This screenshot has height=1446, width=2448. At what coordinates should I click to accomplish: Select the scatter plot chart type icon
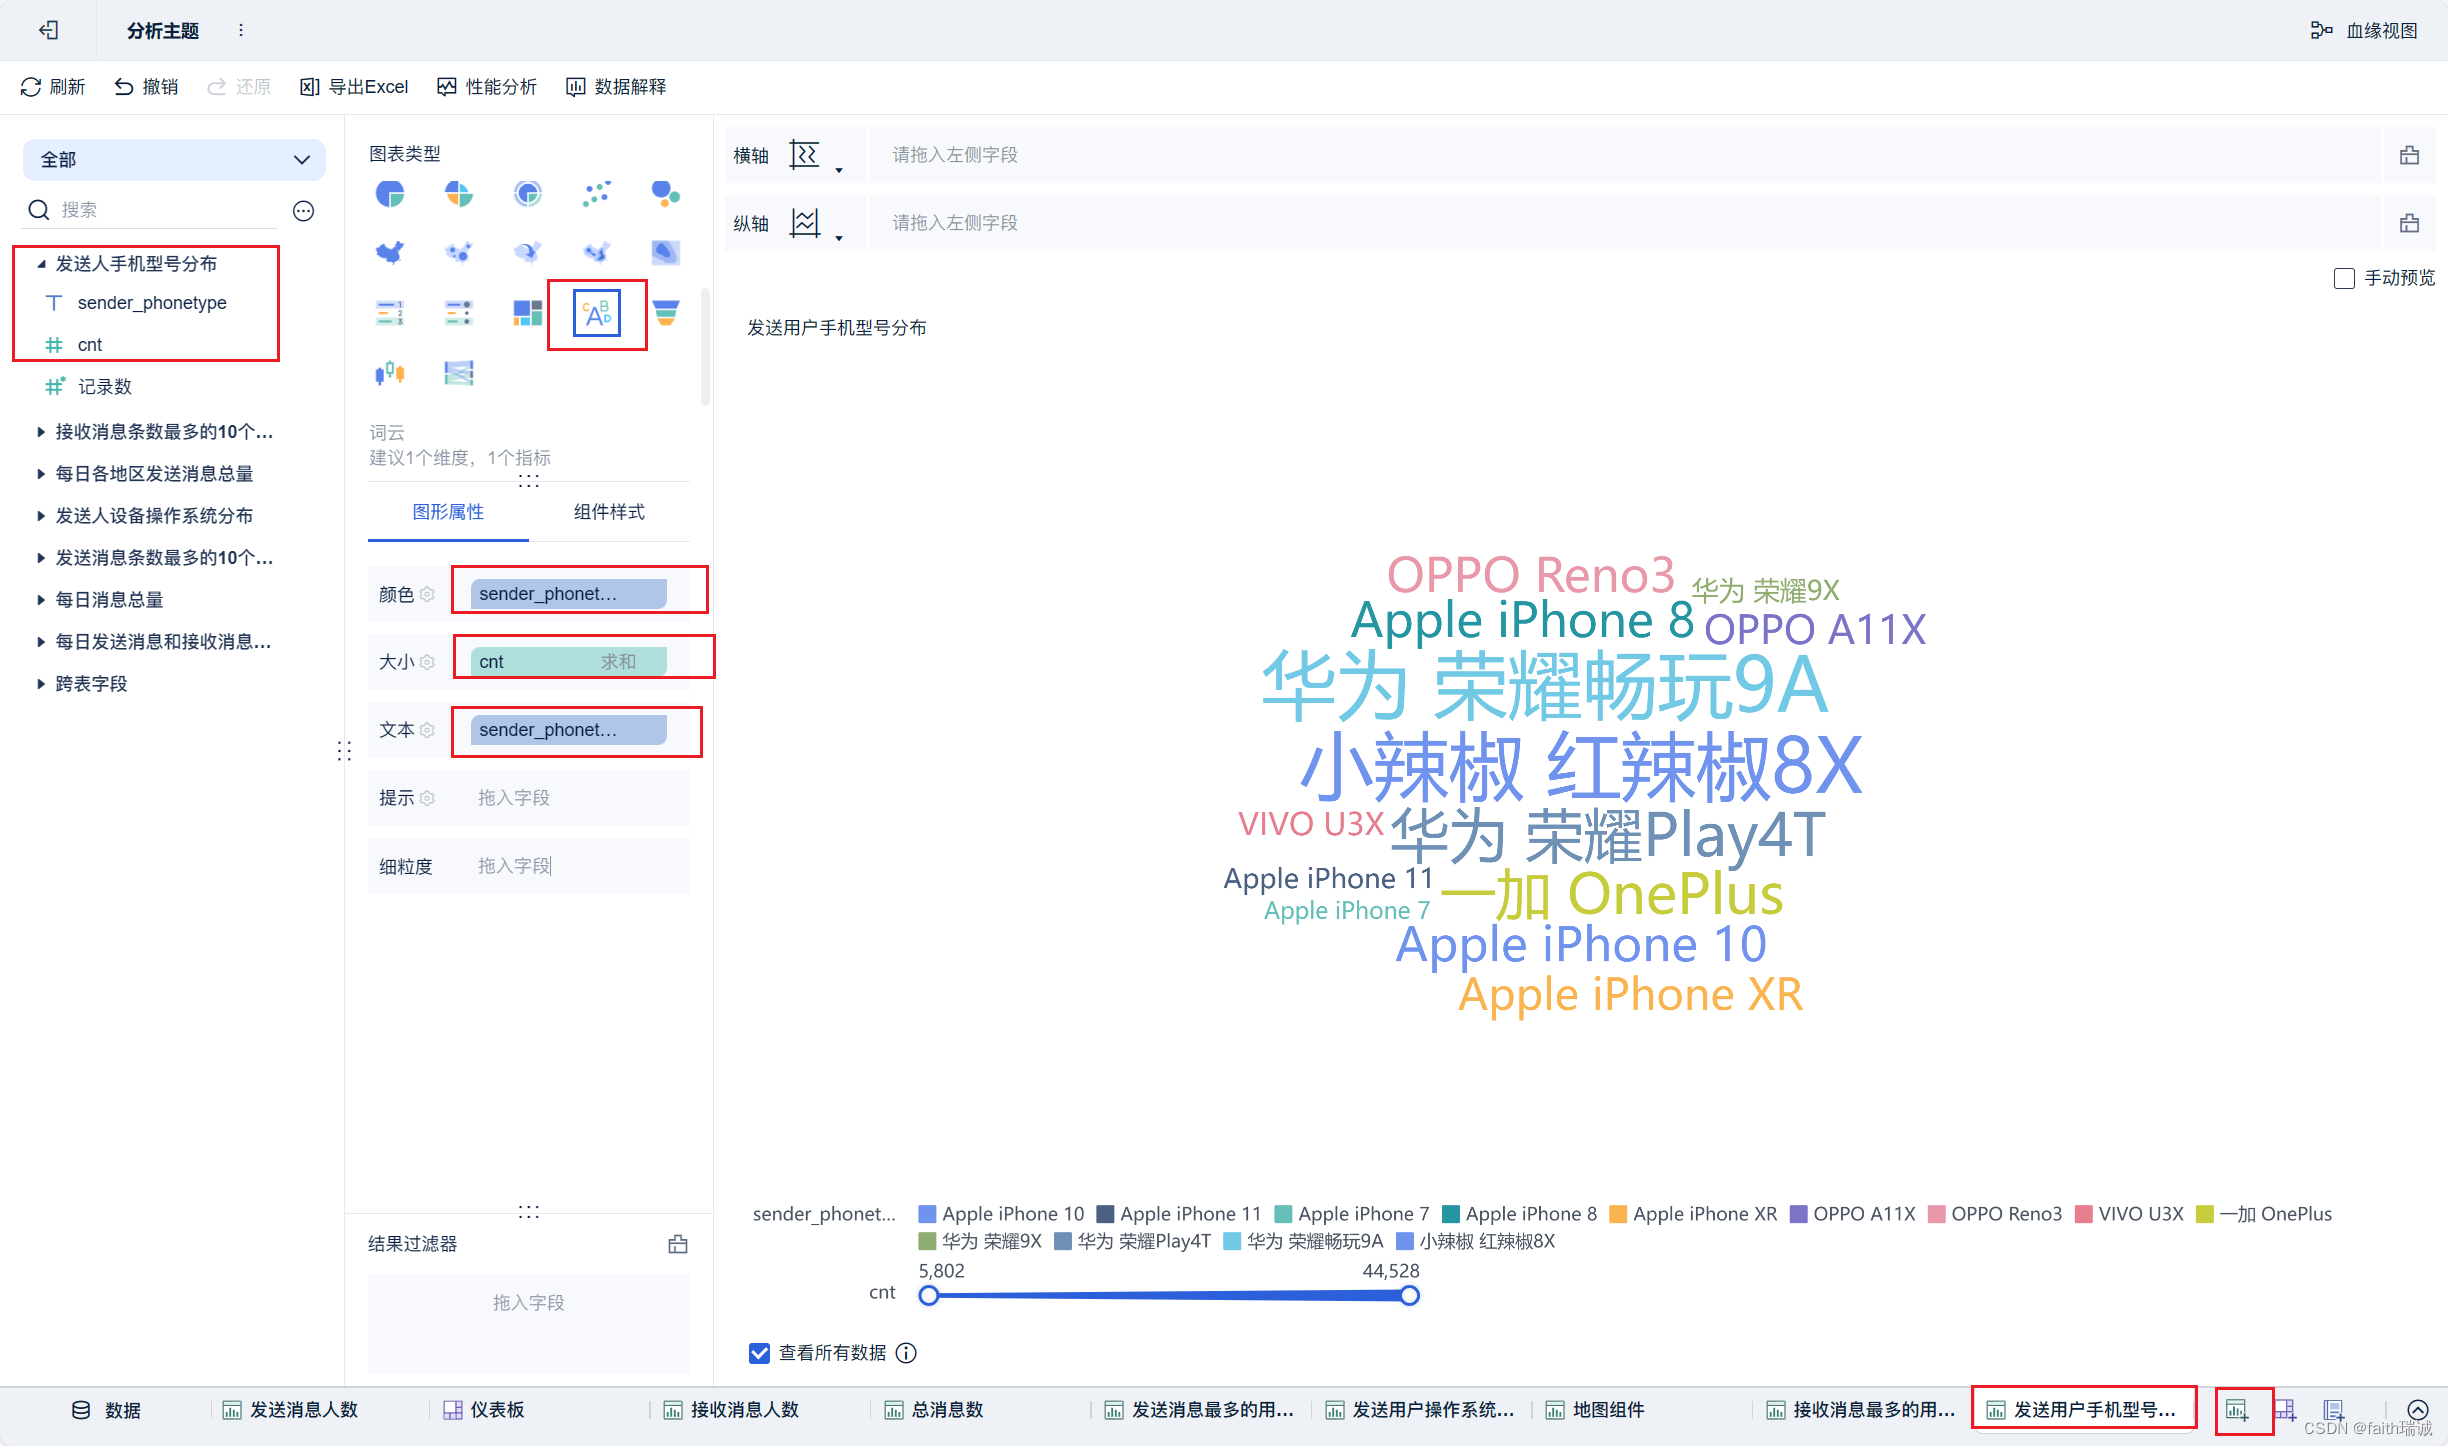597,193
